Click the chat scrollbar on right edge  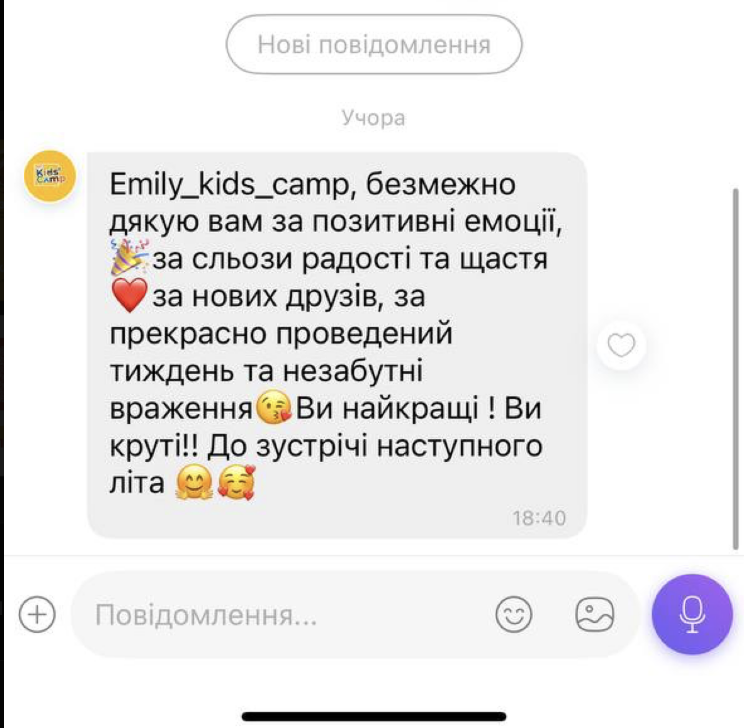click(736, 368)
